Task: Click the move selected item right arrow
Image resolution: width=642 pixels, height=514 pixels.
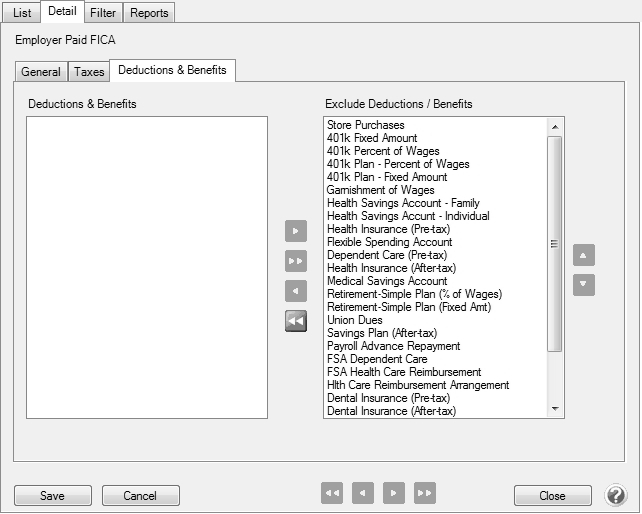Action: point(295,232)
